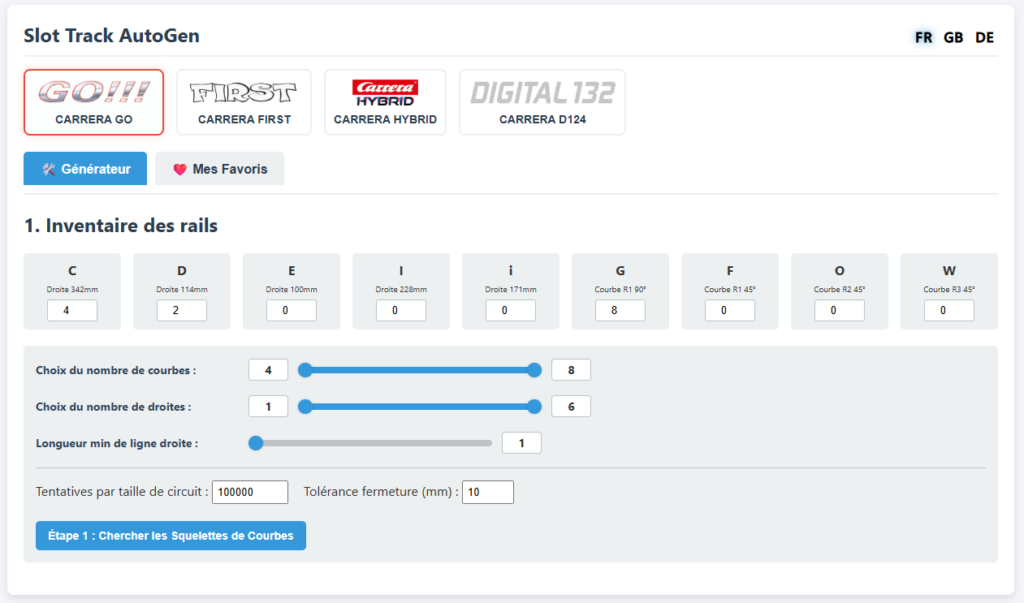Viewport: 1024px width, 603px height.
Task: Click the Inventaire des rails heading
Action: pyautogui.click(x=121, y=225)
